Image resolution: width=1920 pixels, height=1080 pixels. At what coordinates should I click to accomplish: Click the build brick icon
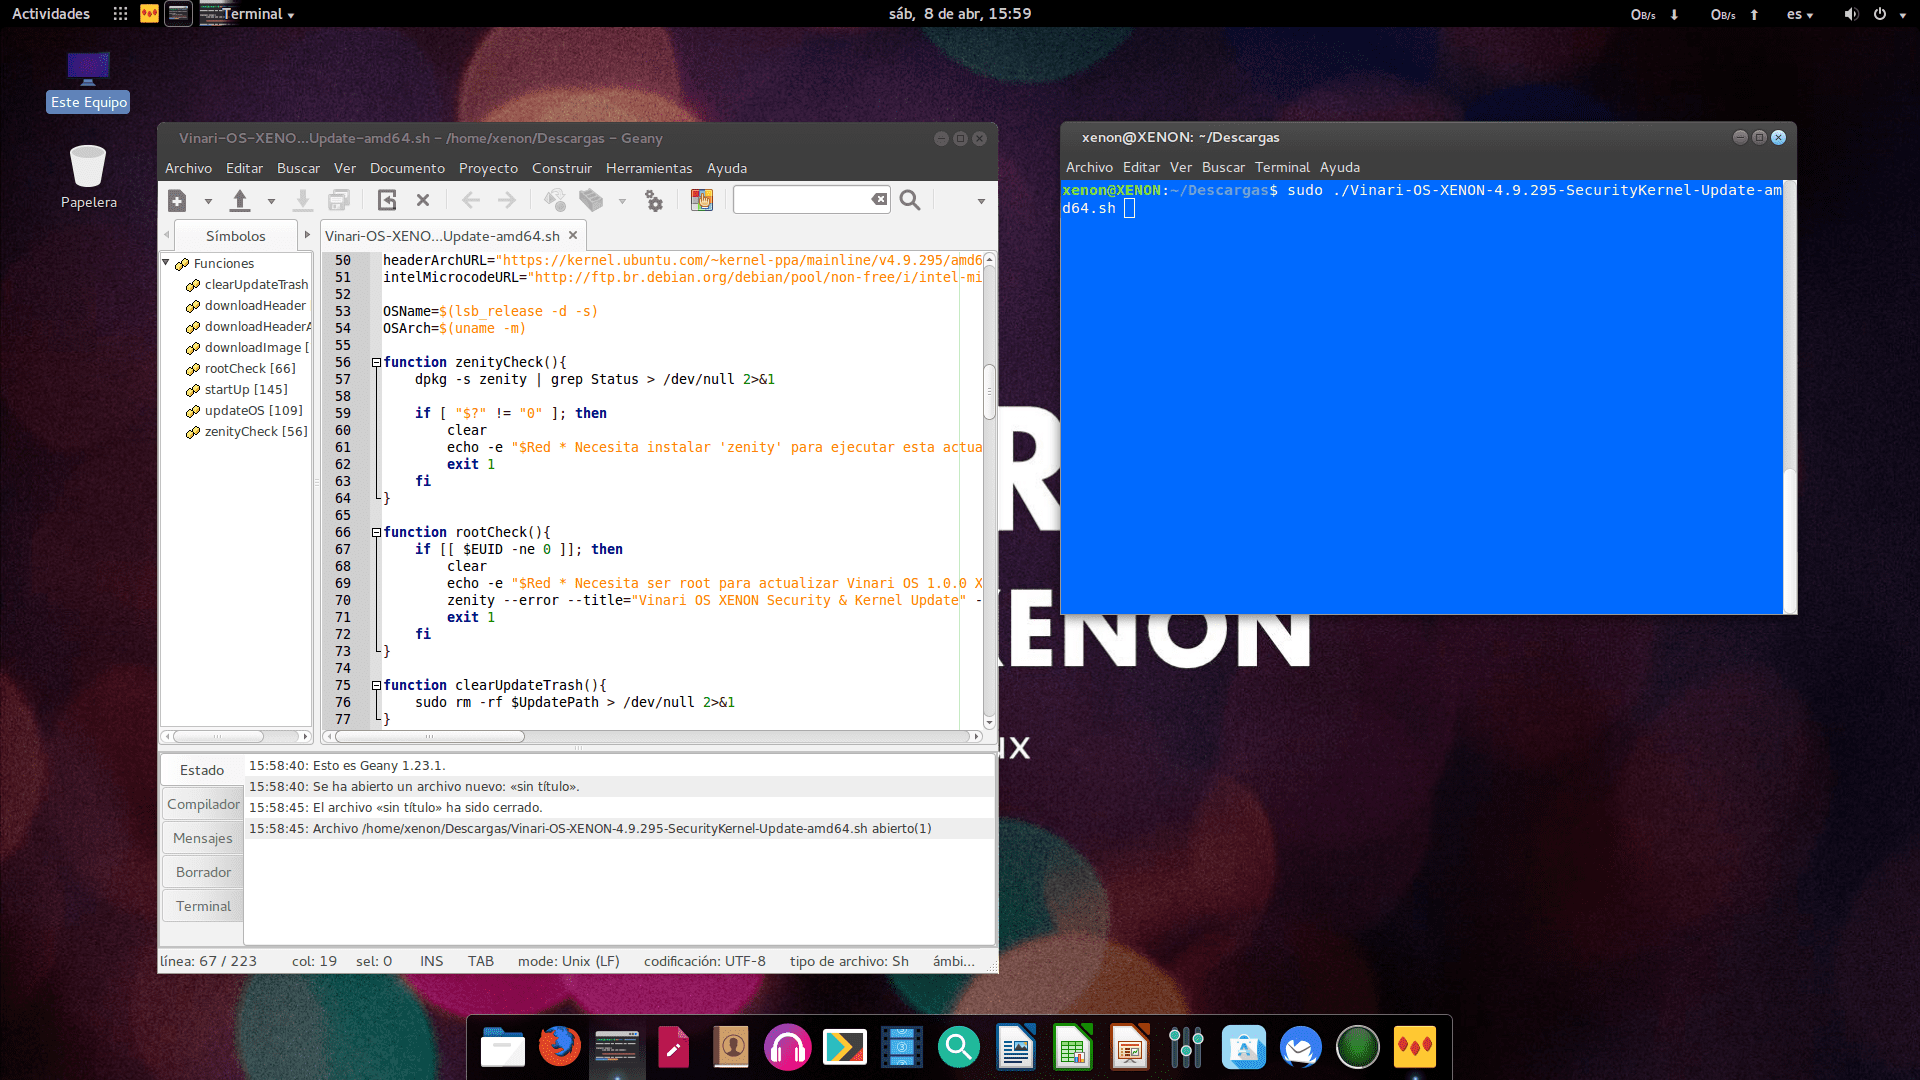click(x=591, y=201)
